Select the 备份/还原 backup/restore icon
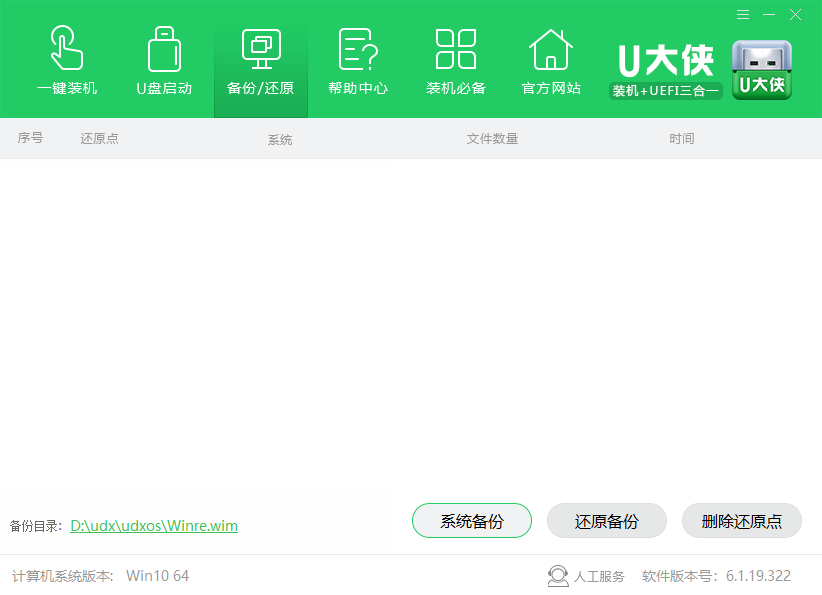822x595 pixels. pyautogui.click(x=260, y=58)
